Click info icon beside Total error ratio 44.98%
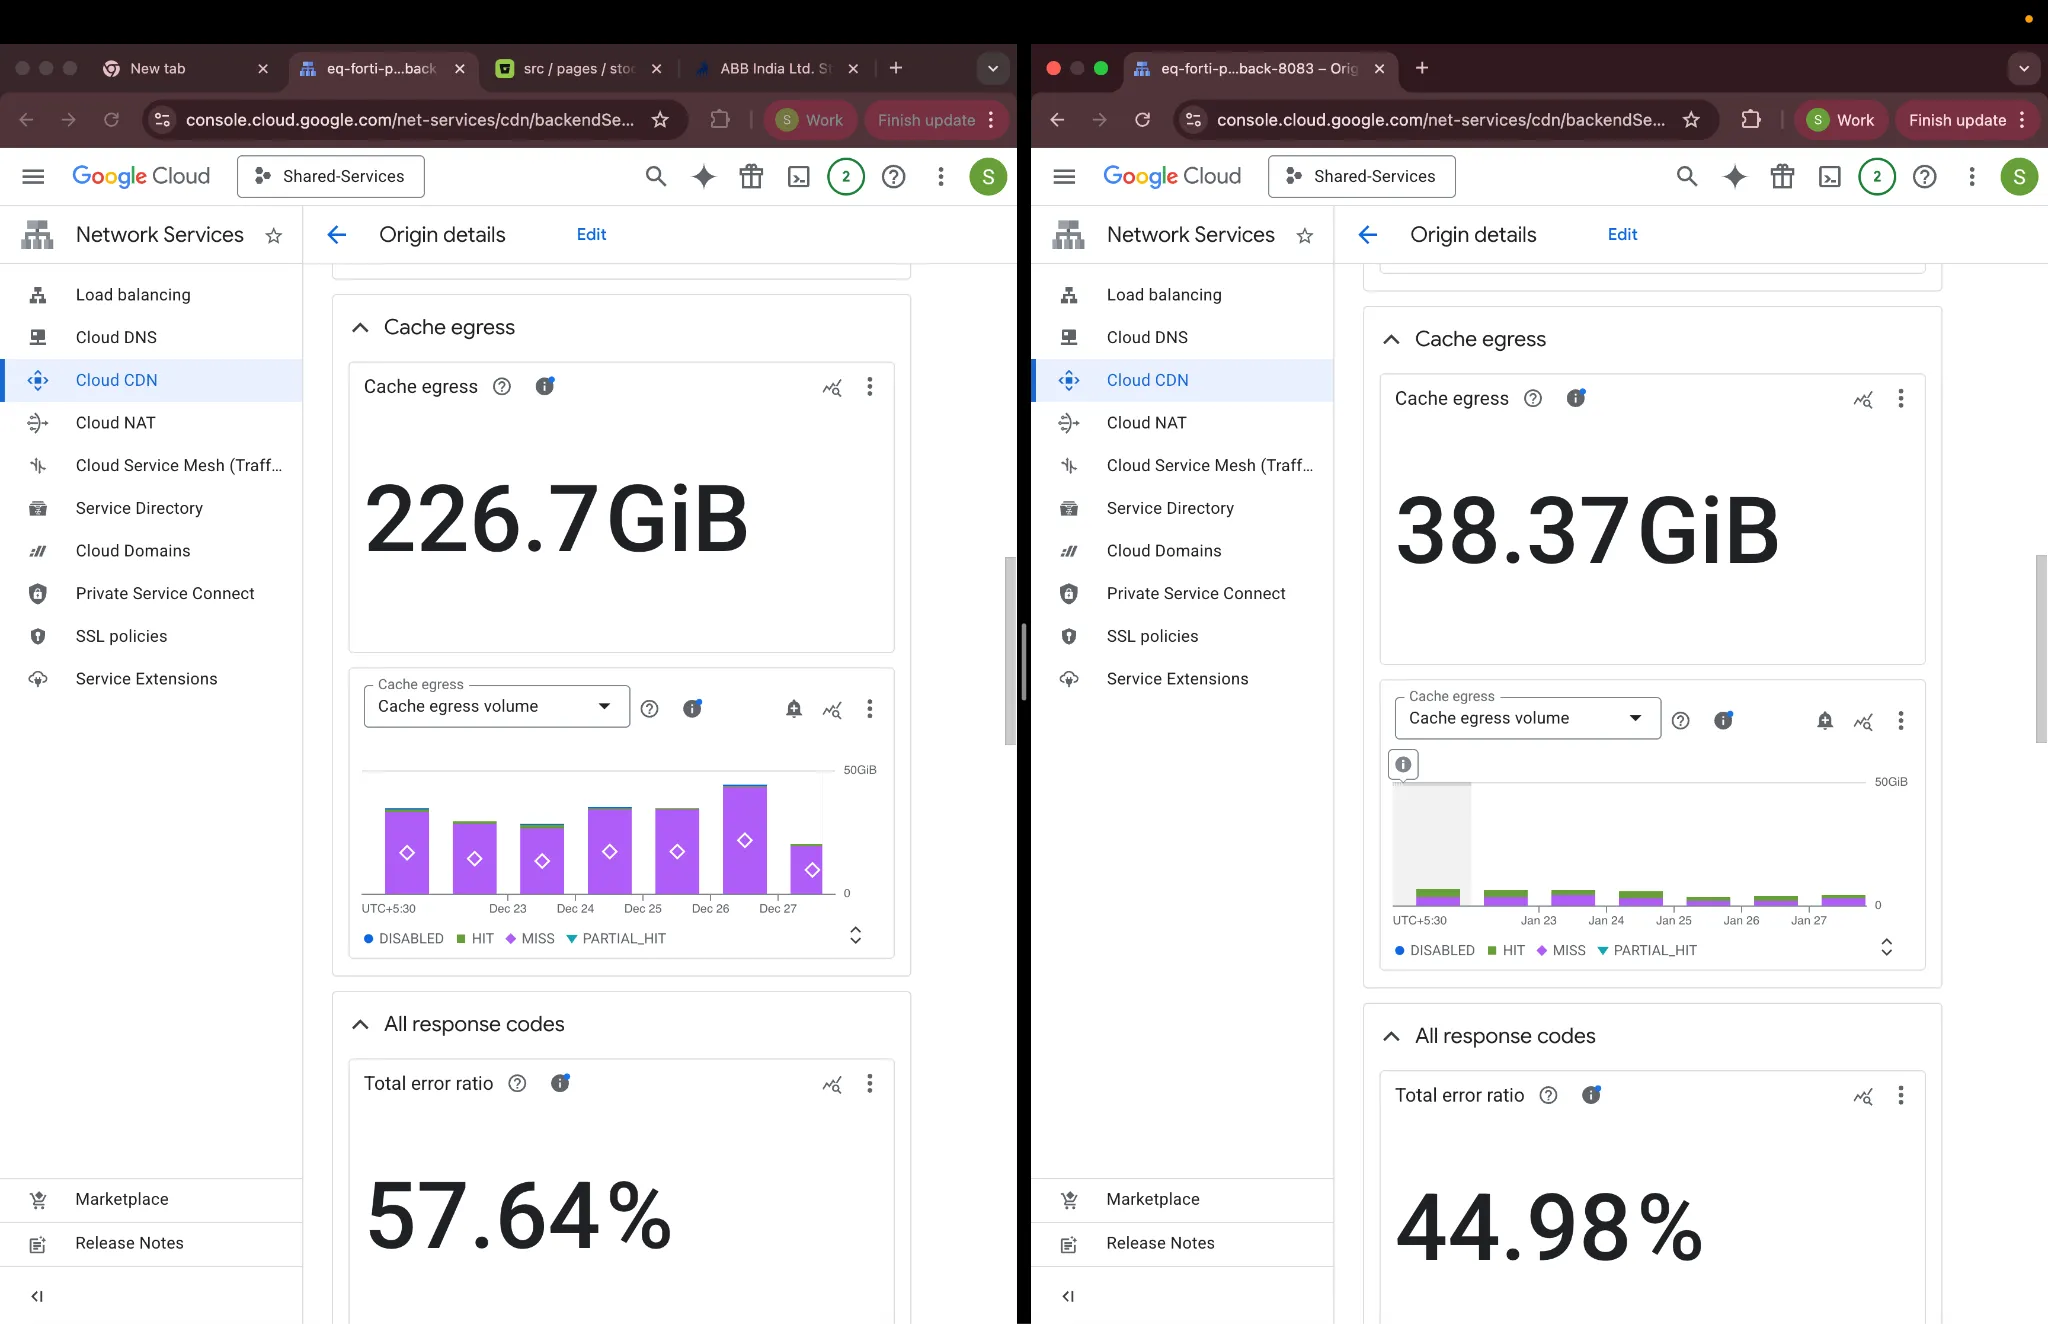 pyautogui.click(x=1592, y=1095)
